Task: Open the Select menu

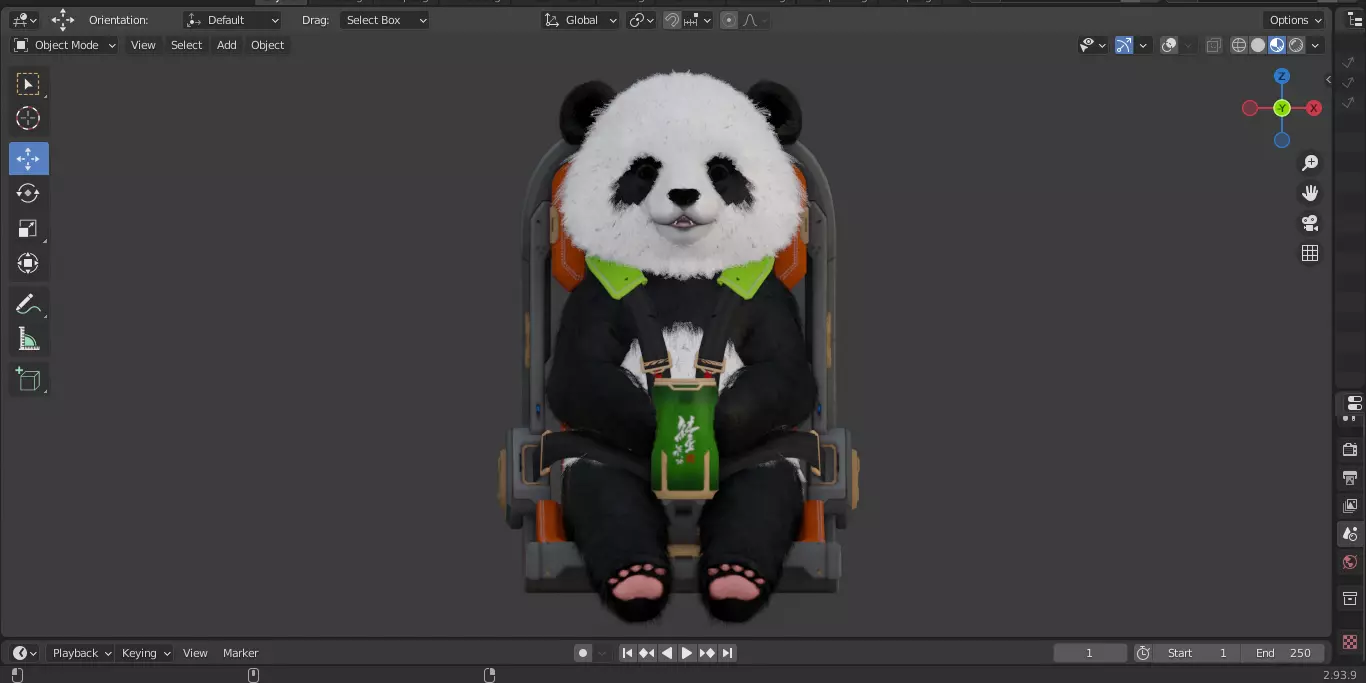Action: (186, 45)
